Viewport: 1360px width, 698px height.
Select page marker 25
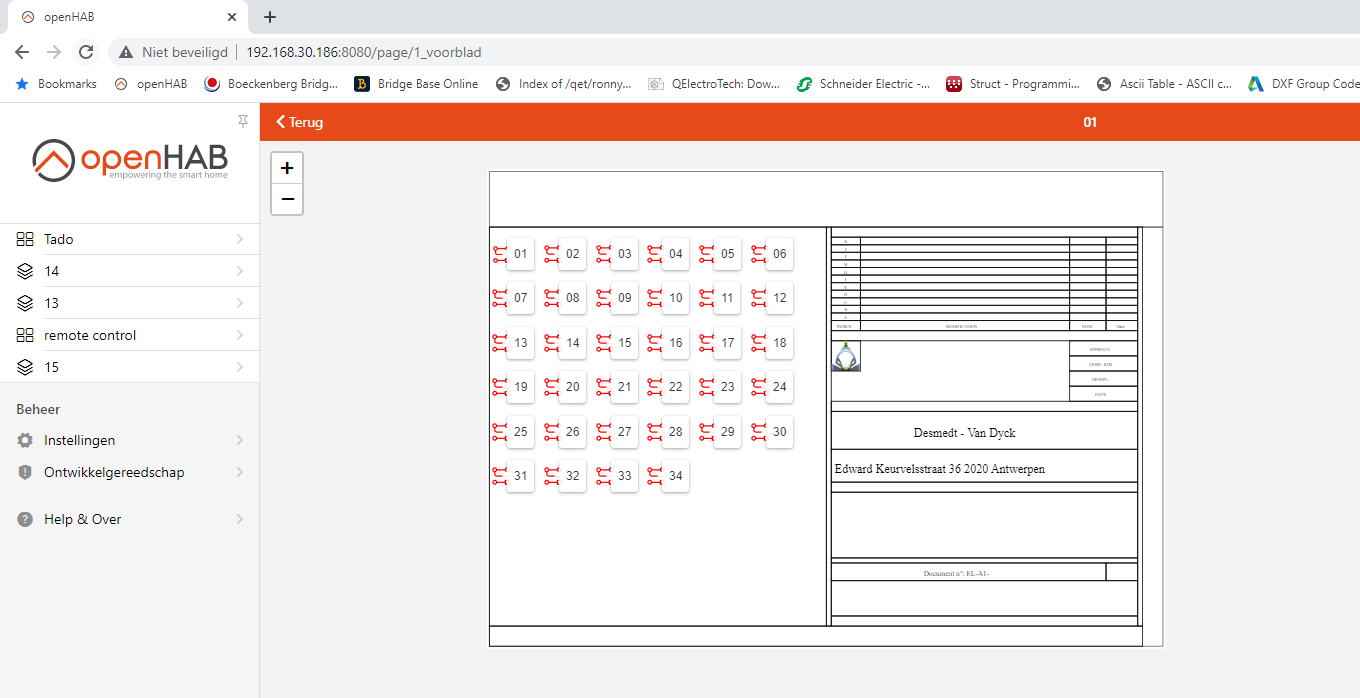click(x=520, y=432)
